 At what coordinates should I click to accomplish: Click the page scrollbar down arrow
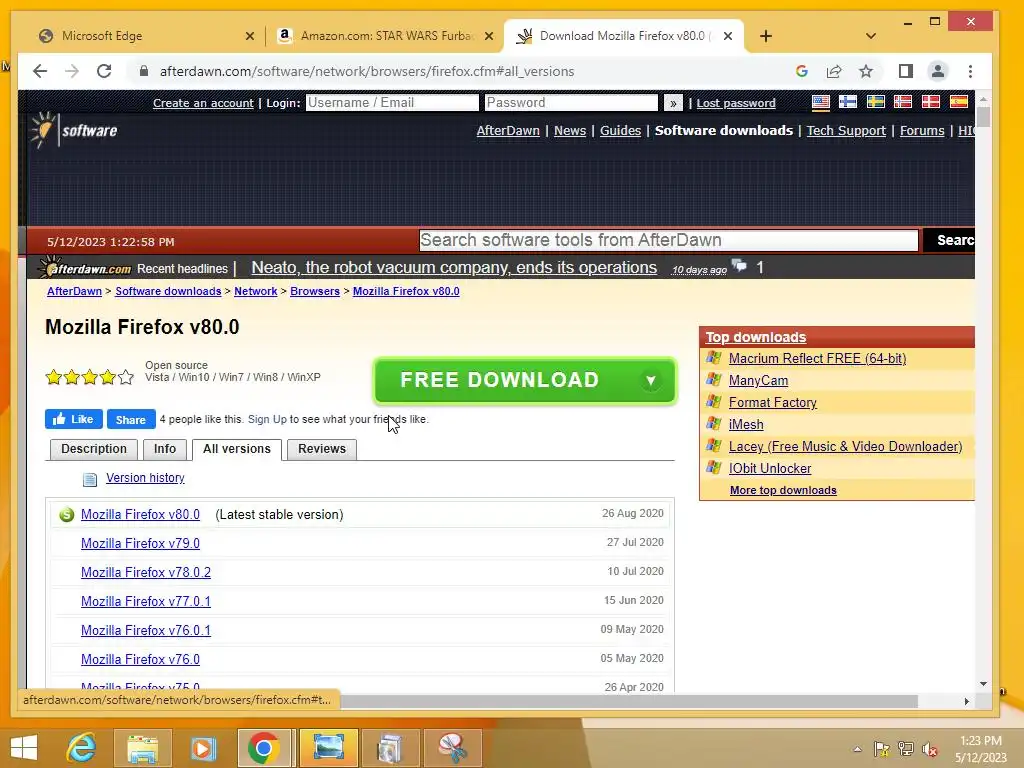(984, 684)
